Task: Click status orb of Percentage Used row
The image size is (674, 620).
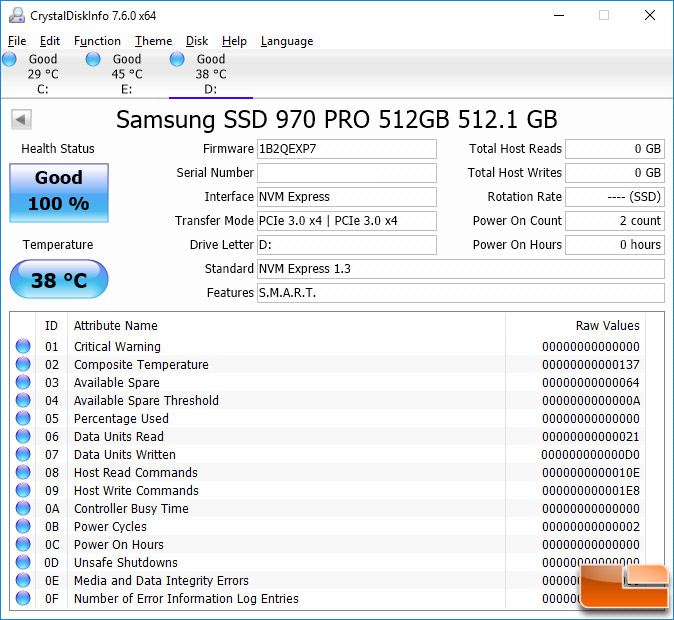Action: 23,418
